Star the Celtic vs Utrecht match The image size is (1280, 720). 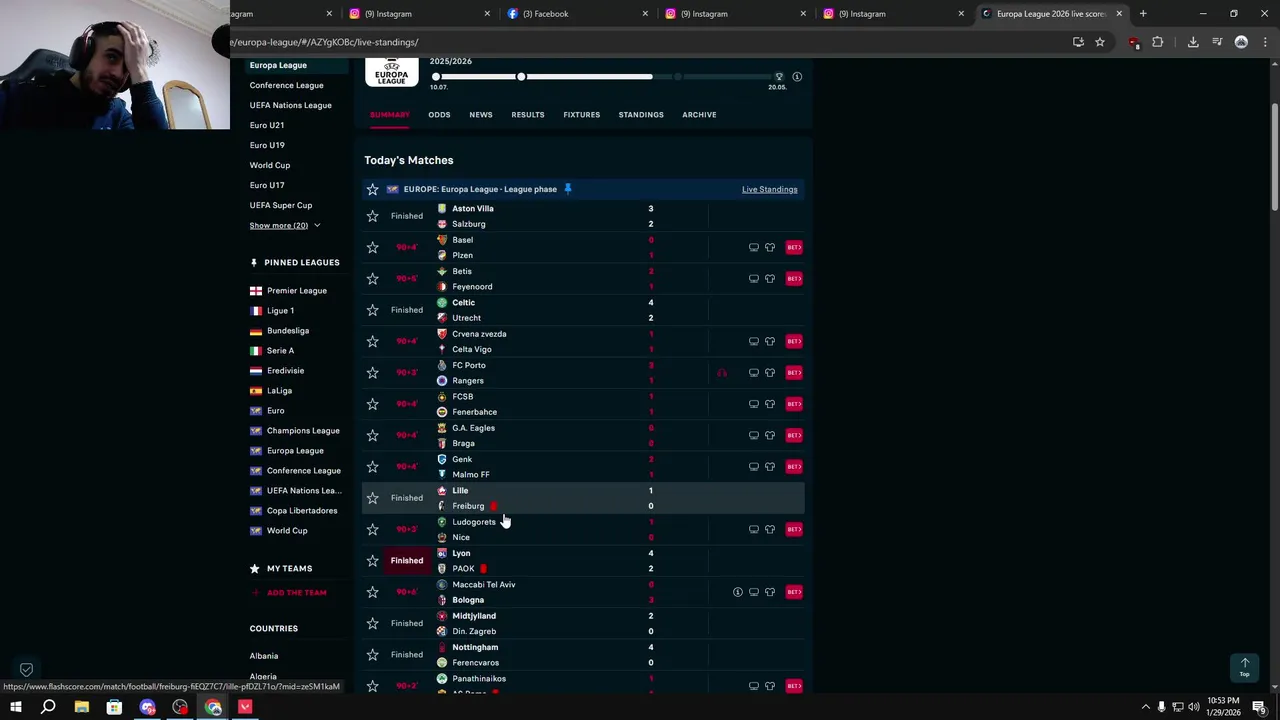pyautogui.click(x=372, y=310)
